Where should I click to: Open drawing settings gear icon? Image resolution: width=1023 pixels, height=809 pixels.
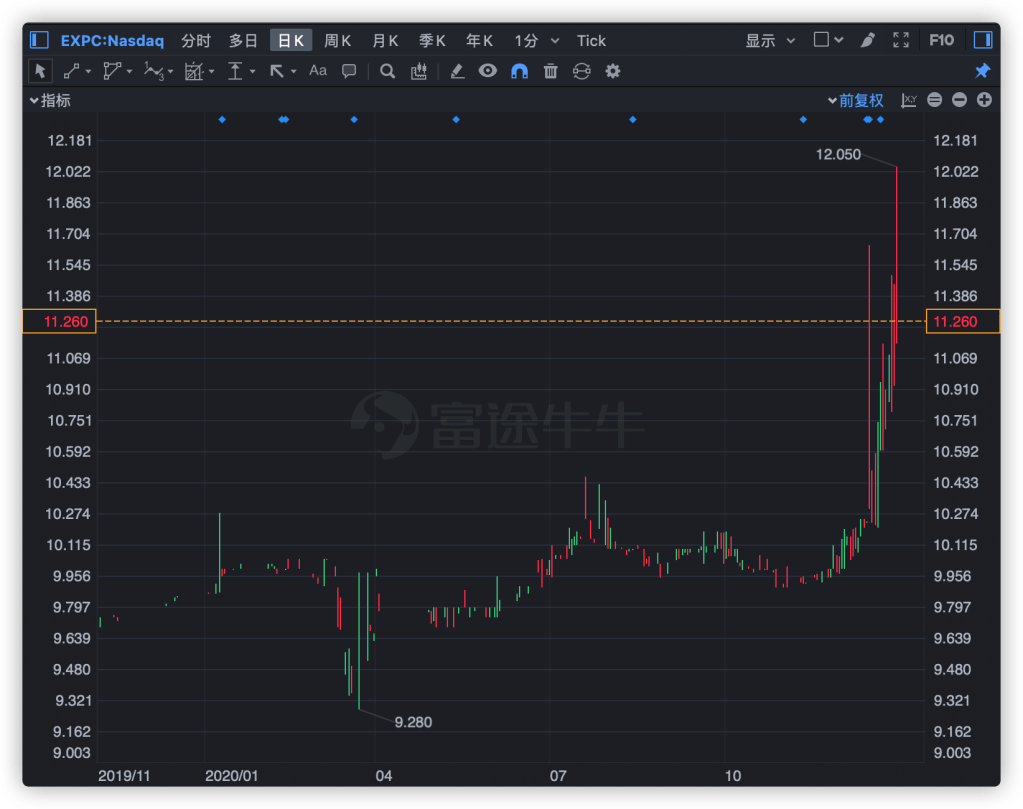click(x=613, y=71)
